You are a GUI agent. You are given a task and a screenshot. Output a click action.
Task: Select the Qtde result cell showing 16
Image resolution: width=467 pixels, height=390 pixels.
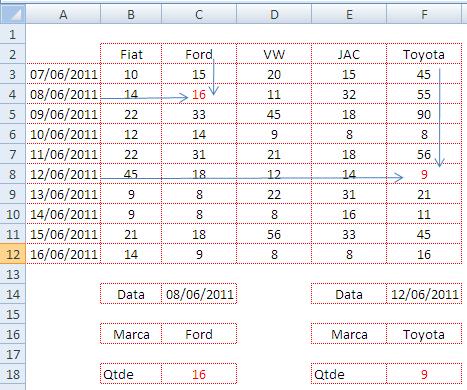(199, 374)
